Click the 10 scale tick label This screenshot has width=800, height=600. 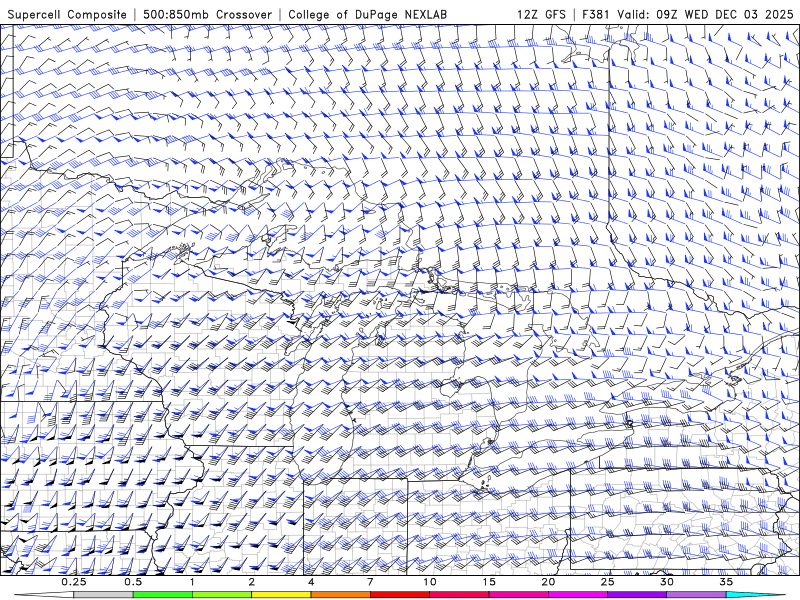coord(430,582)
